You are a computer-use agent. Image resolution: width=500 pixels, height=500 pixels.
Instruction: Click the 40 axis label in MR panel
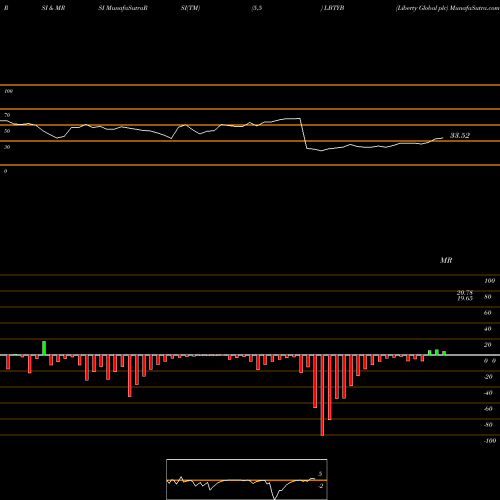487,329
